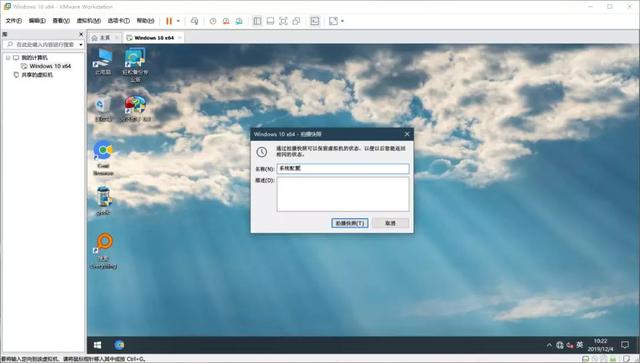Open dropdown arrow beside the pause button

tap(178, 21)
